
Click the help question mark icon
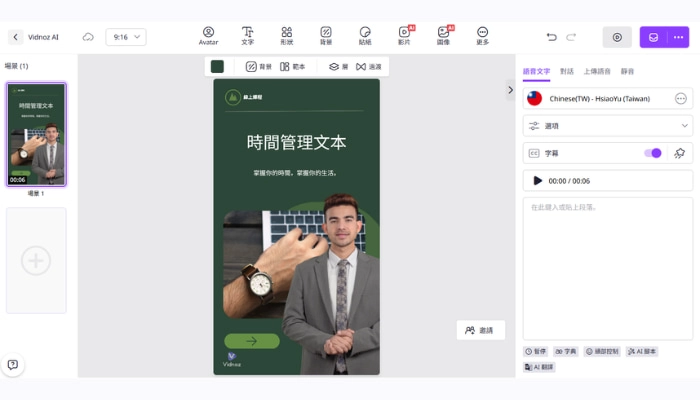pos(13,365)
